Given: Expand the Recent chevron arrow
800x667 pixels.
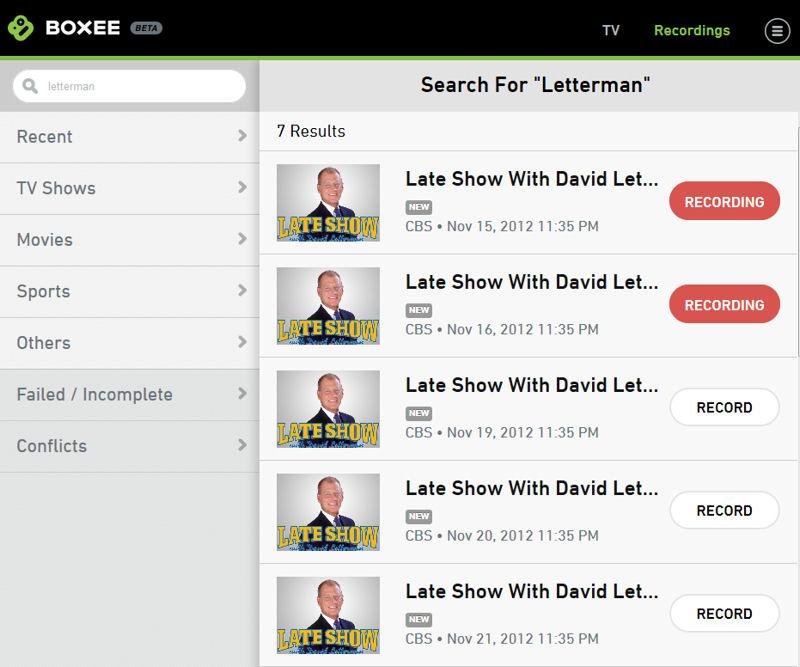Looking at the screenshot, I should 242,136.
